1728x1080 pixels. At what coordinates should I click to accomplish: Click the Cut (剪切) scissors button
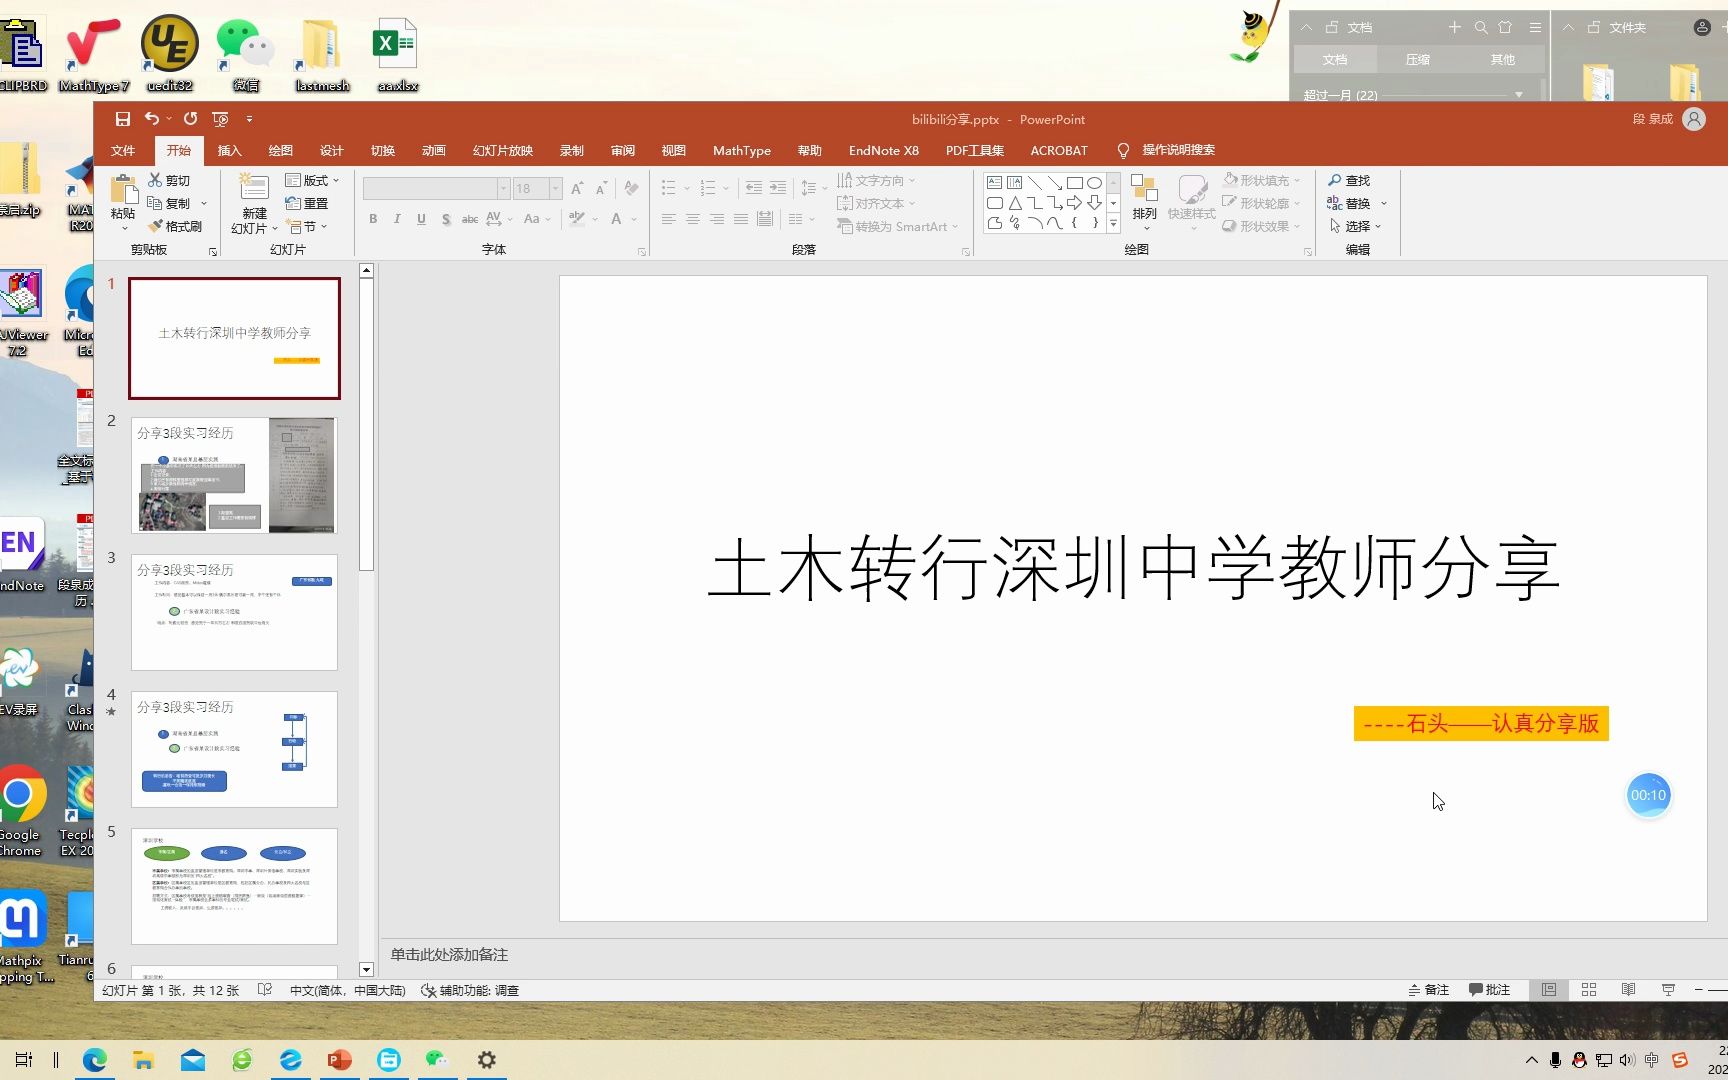coord(169,180)
